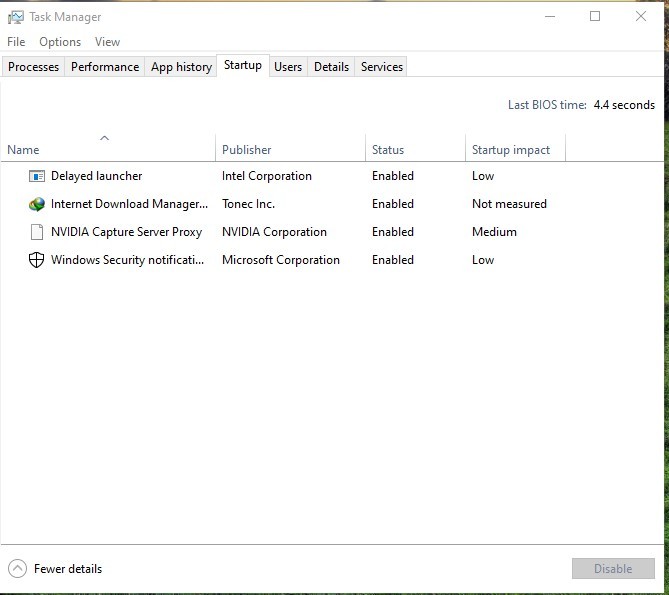Select the Windows Security notification entry name
This screenshot has width=669, height=595.
[127, 260]
